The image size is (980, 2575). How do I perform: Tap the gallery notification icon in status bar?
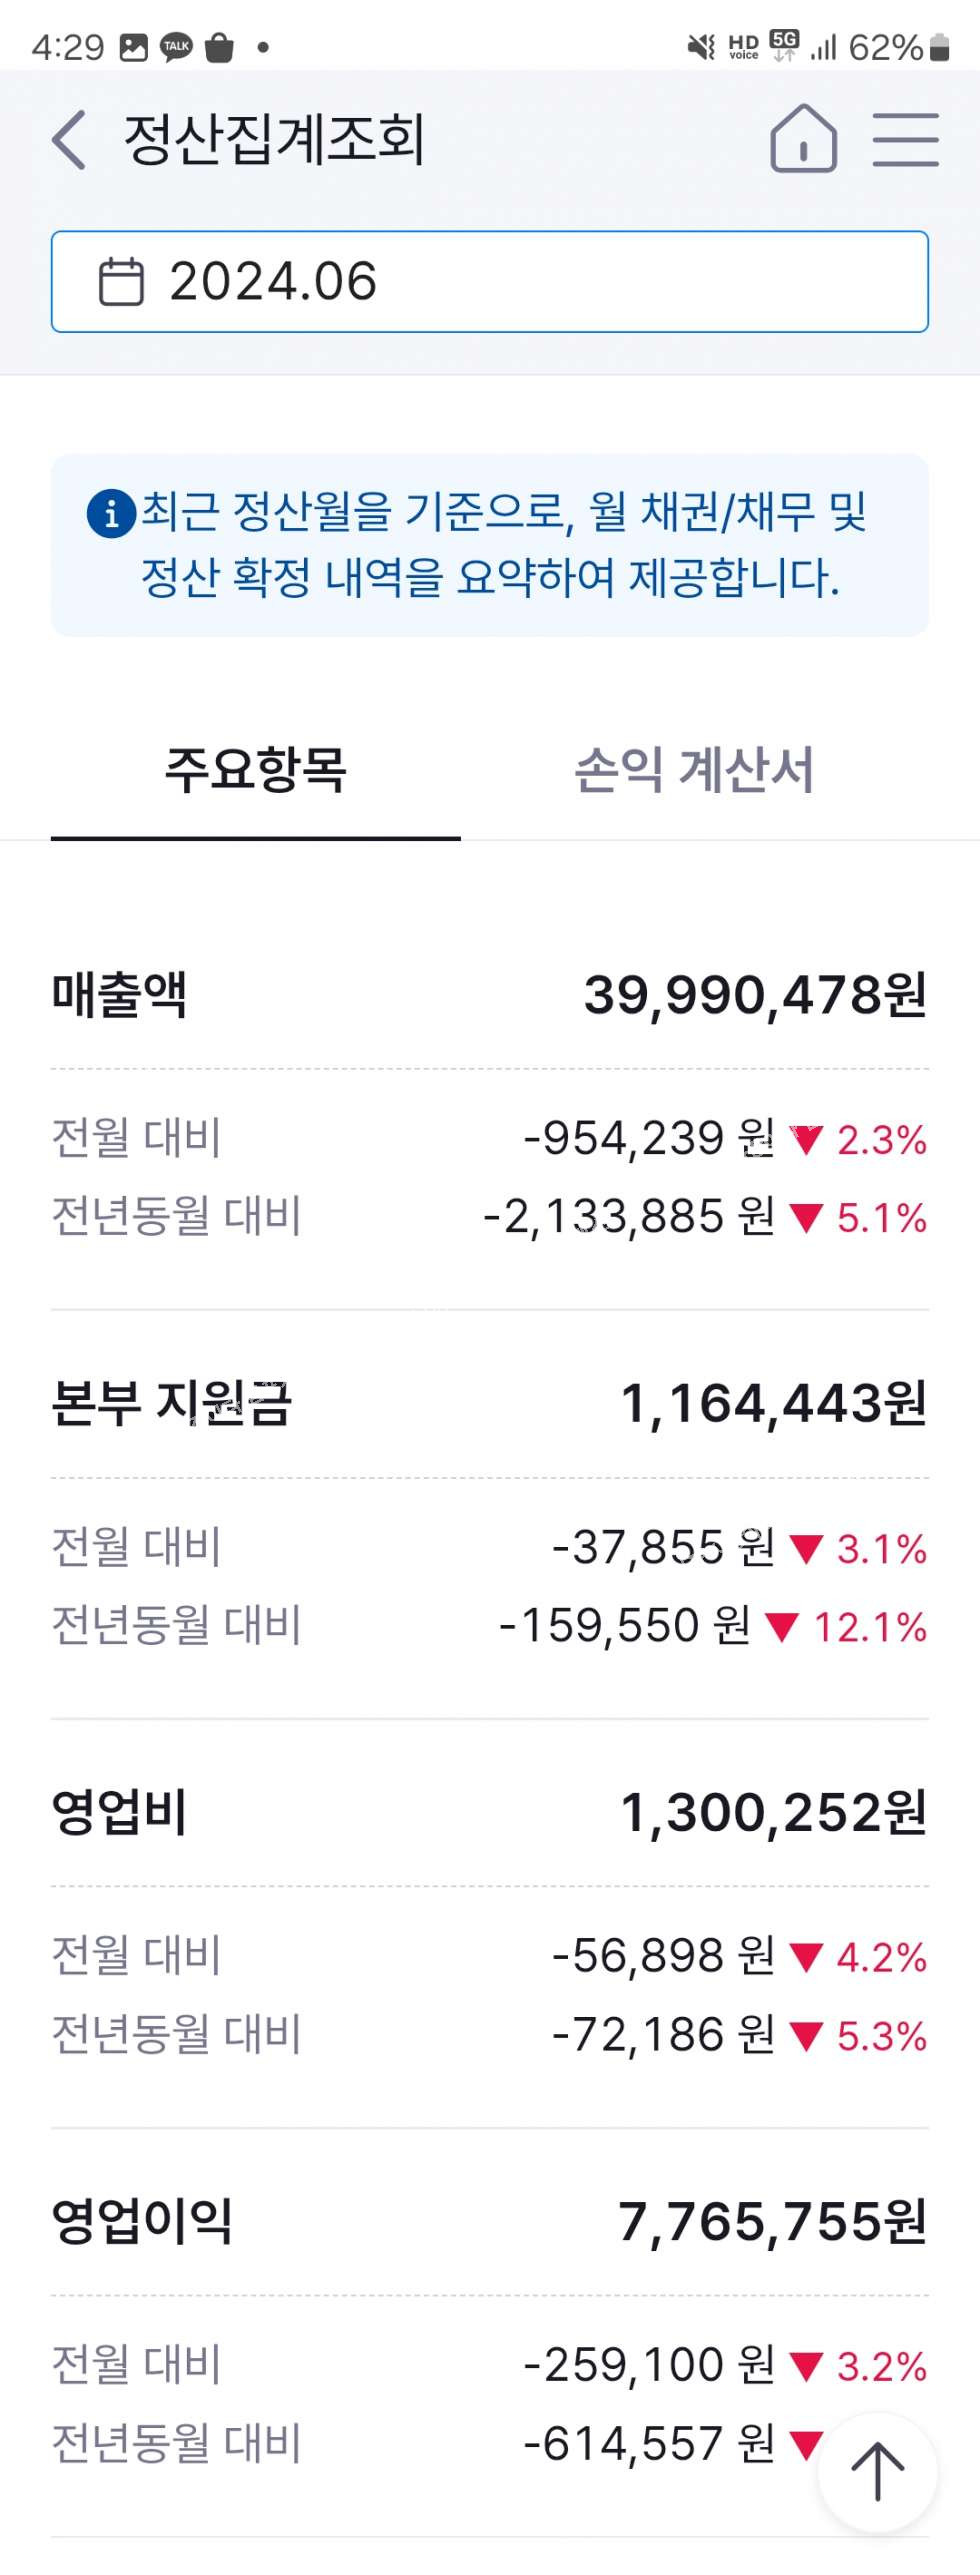133,47
